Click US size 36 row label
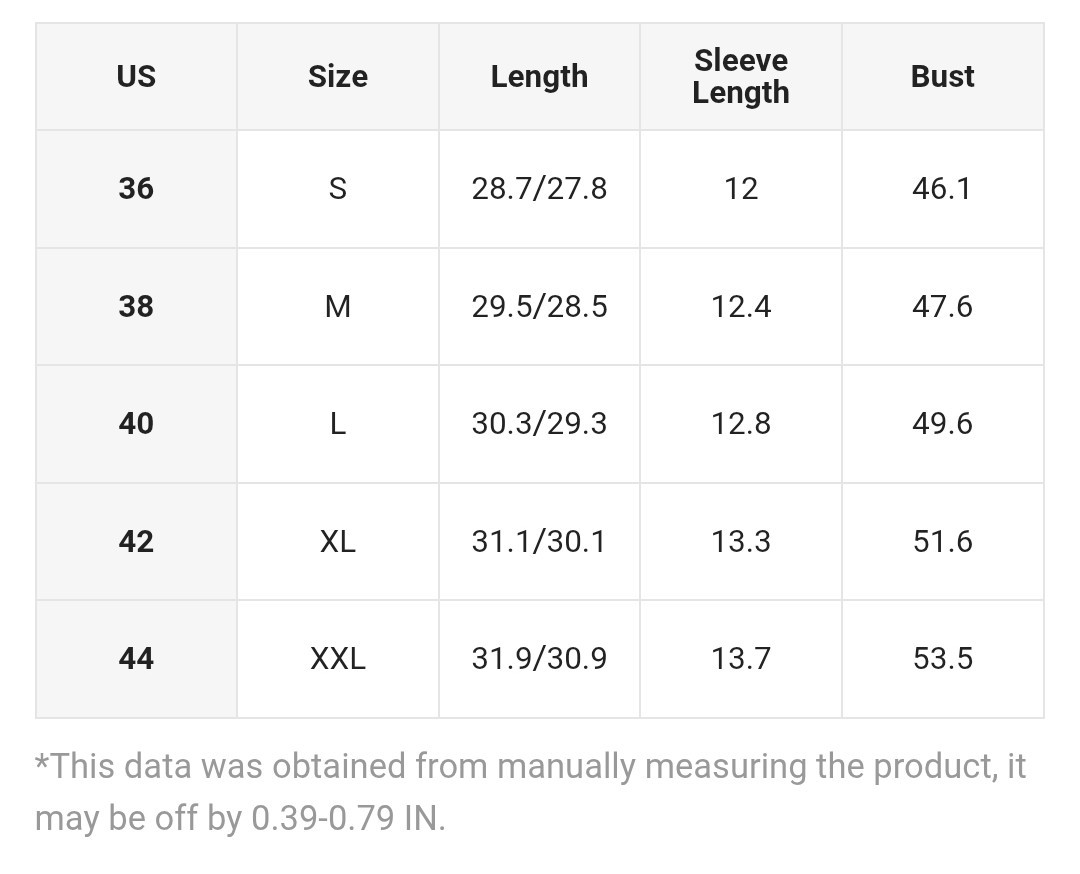Screen dimensions: 1080x874 [x=136, y=188]
